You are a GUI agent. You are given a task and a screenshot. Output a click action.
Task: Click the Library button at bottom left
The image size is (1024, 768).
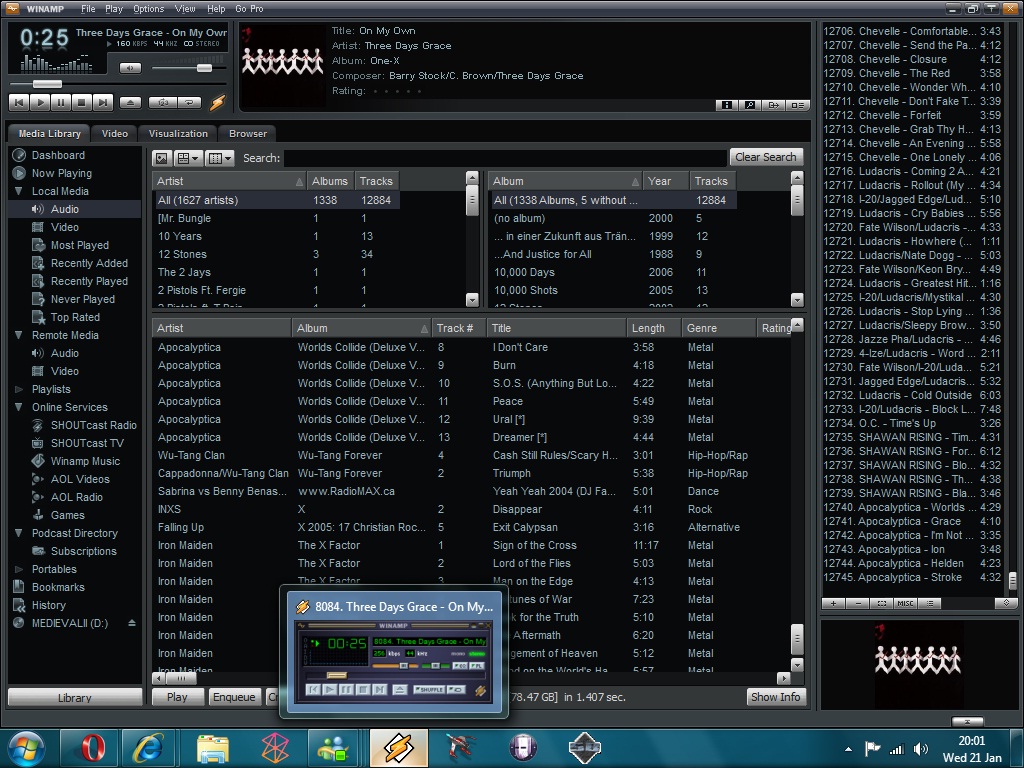74,697
